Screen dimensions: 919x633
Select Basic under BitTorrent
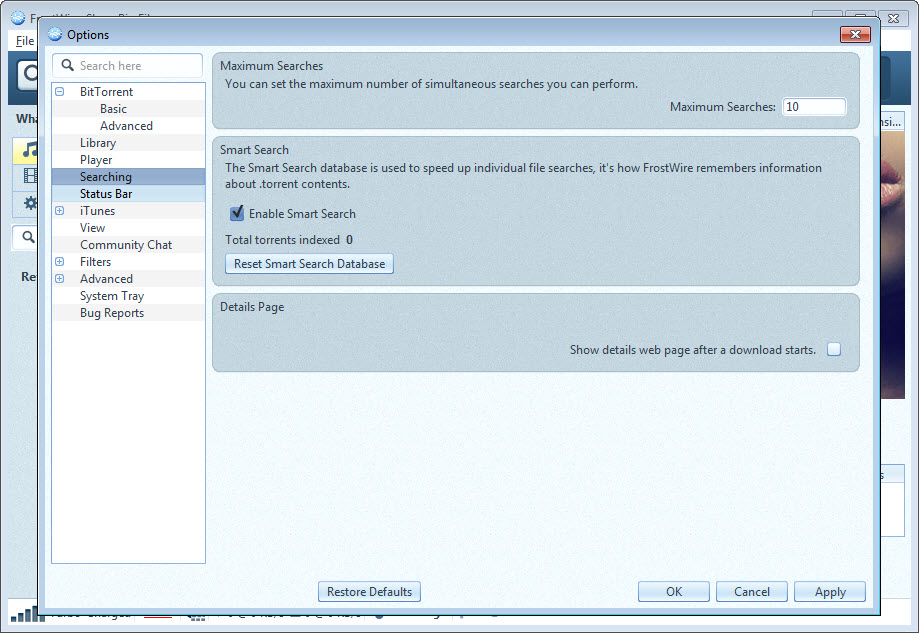(113, 108)
